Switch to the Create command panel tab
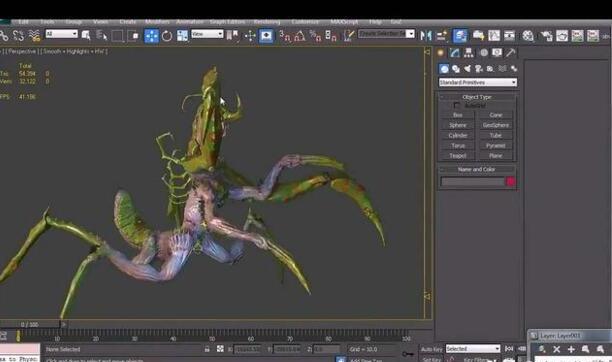The height and width of the screenshot is (362, 612). (441, 53)
